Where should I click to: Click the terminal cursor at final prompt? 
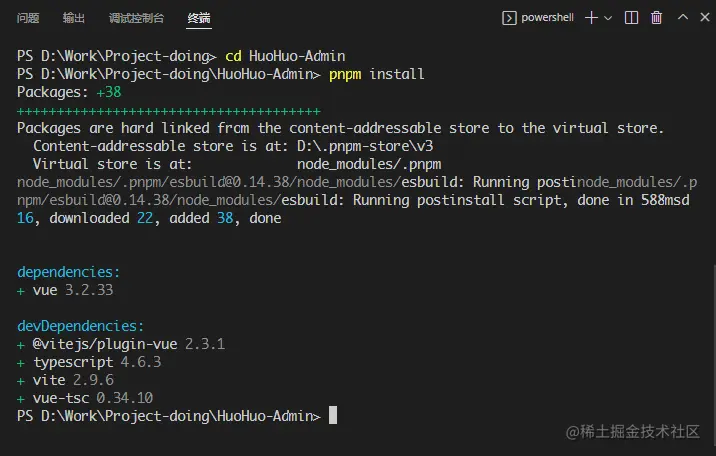[x=333, y=415]
